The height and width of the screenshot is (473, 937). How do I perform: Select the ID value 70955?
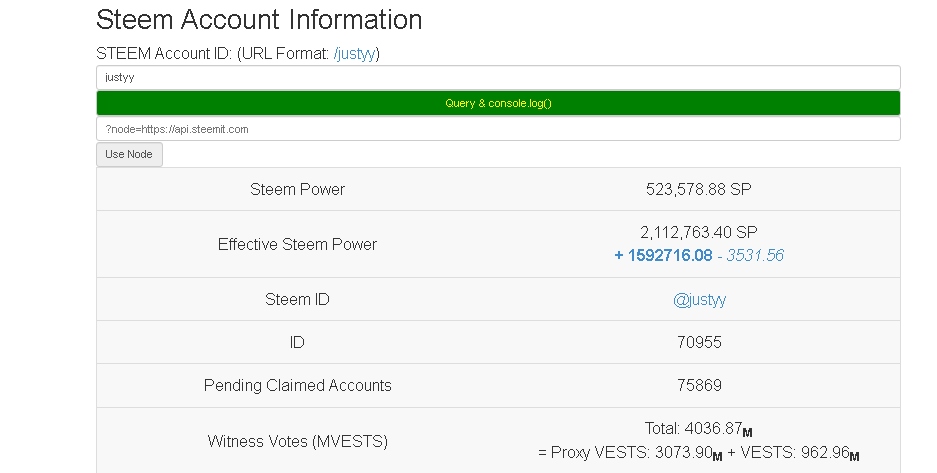(x=699, y=342)
